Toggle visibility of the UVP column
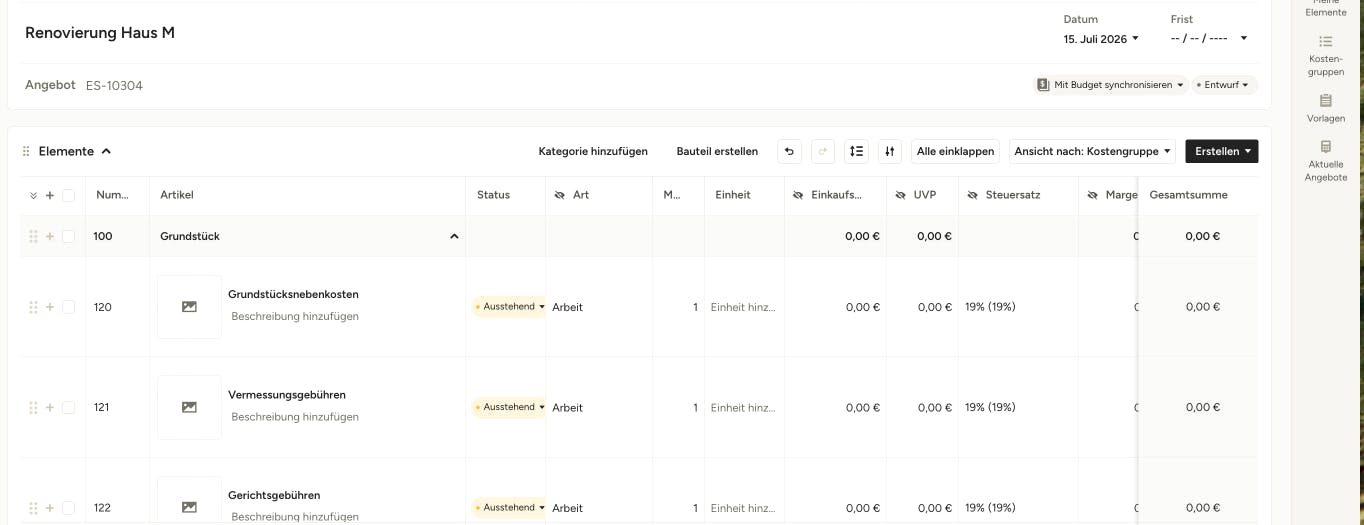This screenshot has height=525, width=1364. click(901, 195)
